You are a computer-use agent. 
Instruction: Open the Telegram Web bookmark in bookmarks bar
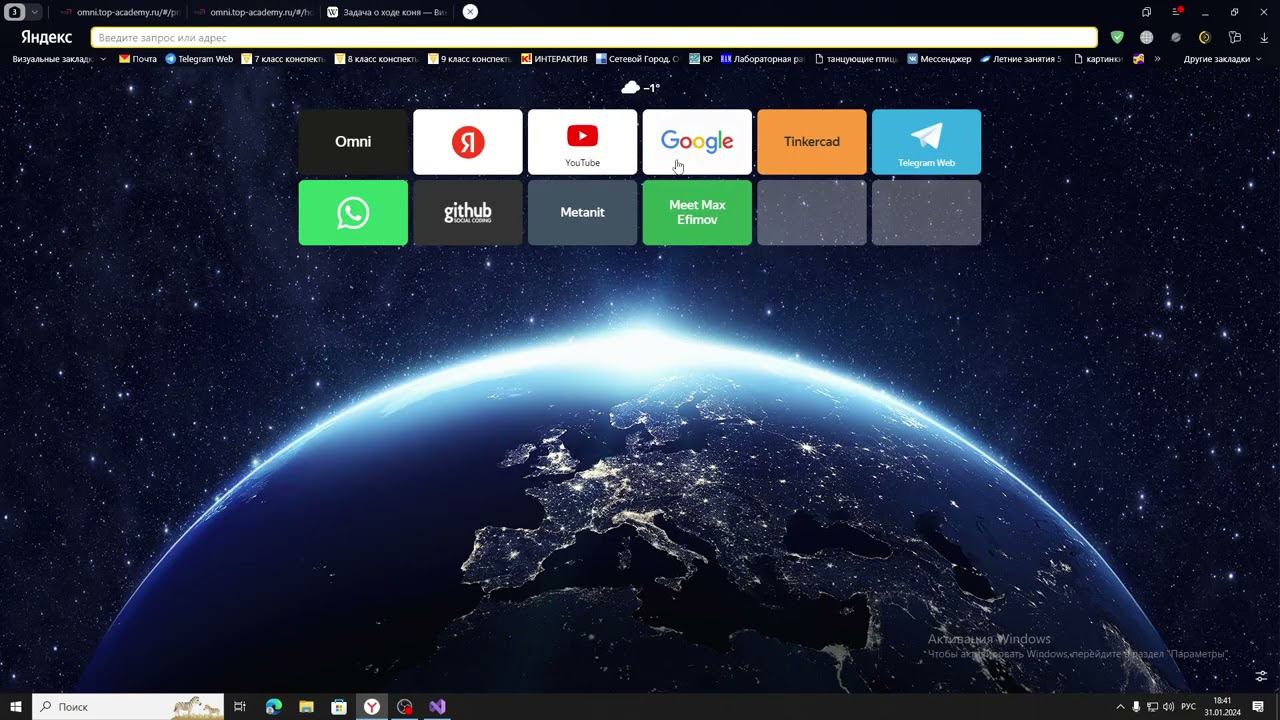point(199,59)
